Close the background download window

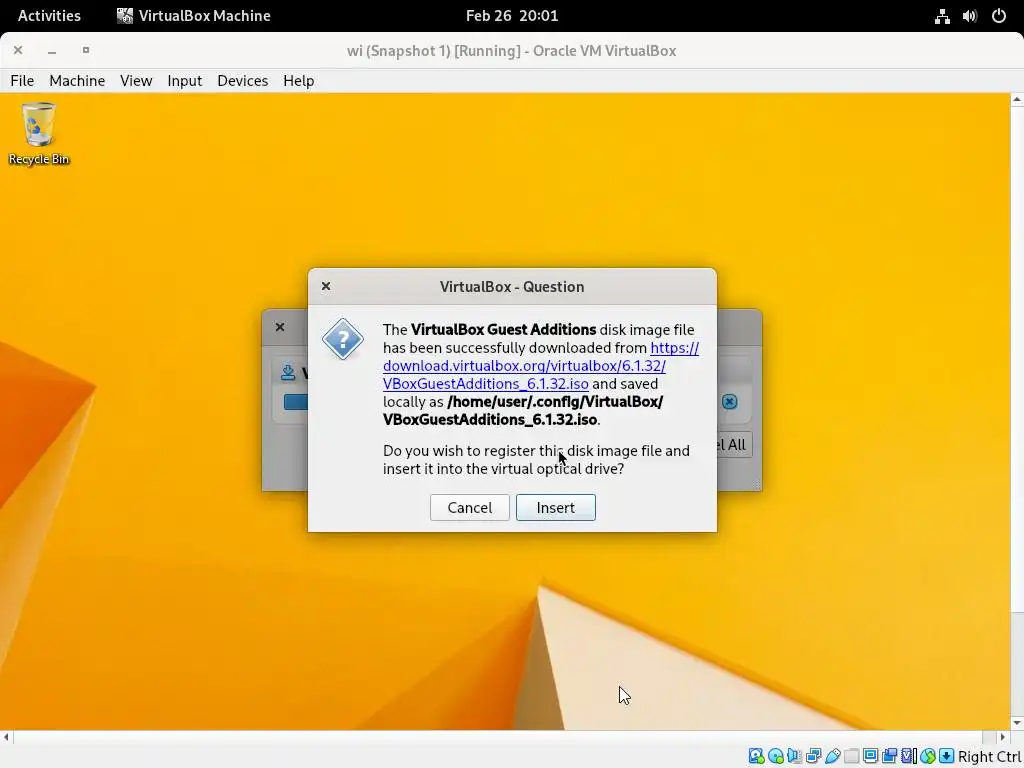(280, 327)
